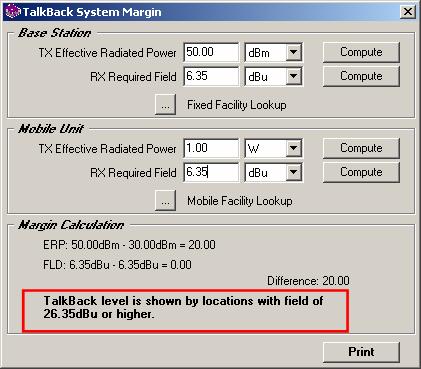The width and height of the screenshot is (421, 369).
Task: Open Base Station TX power unit dropdown (dBm)
Action: click(294, 52)
